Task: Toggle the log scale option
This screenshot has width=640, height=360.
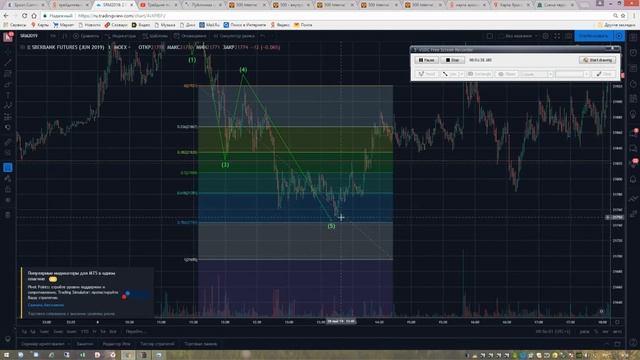Action: (x=605, y=332)
